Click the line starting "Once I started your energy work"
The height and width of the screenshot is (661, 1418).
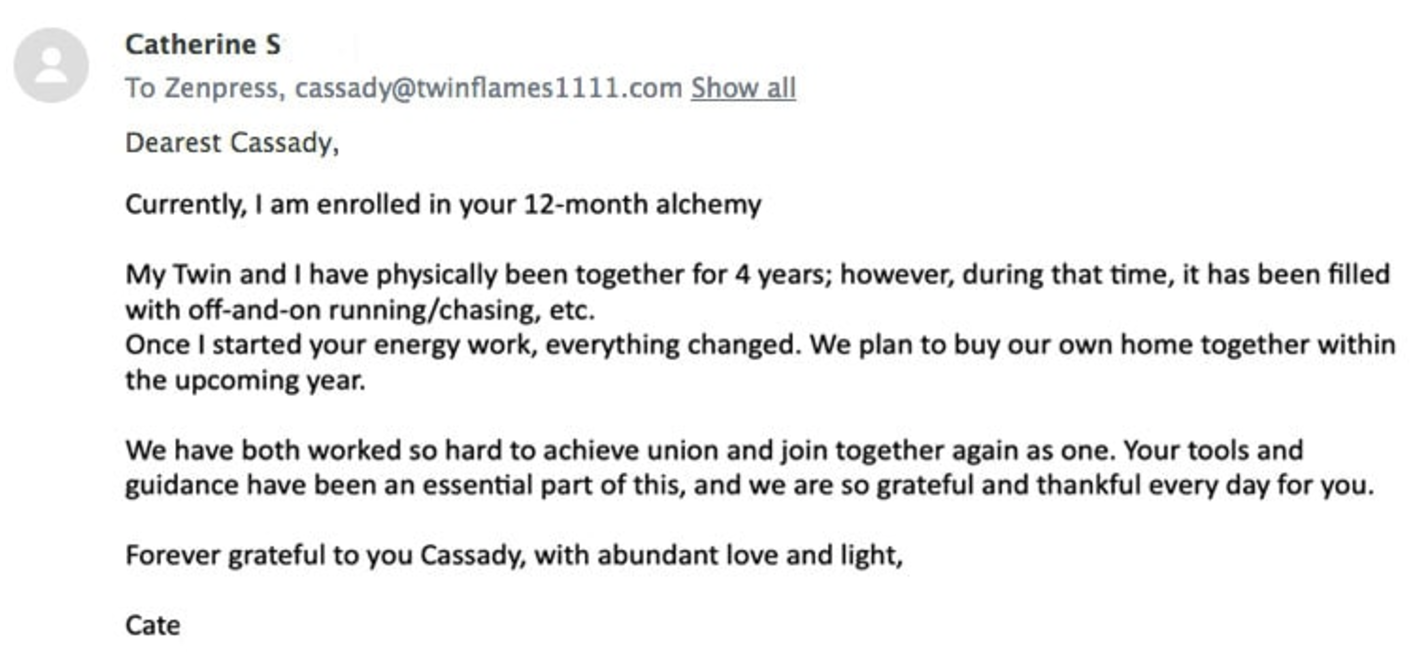pos(760,345)
